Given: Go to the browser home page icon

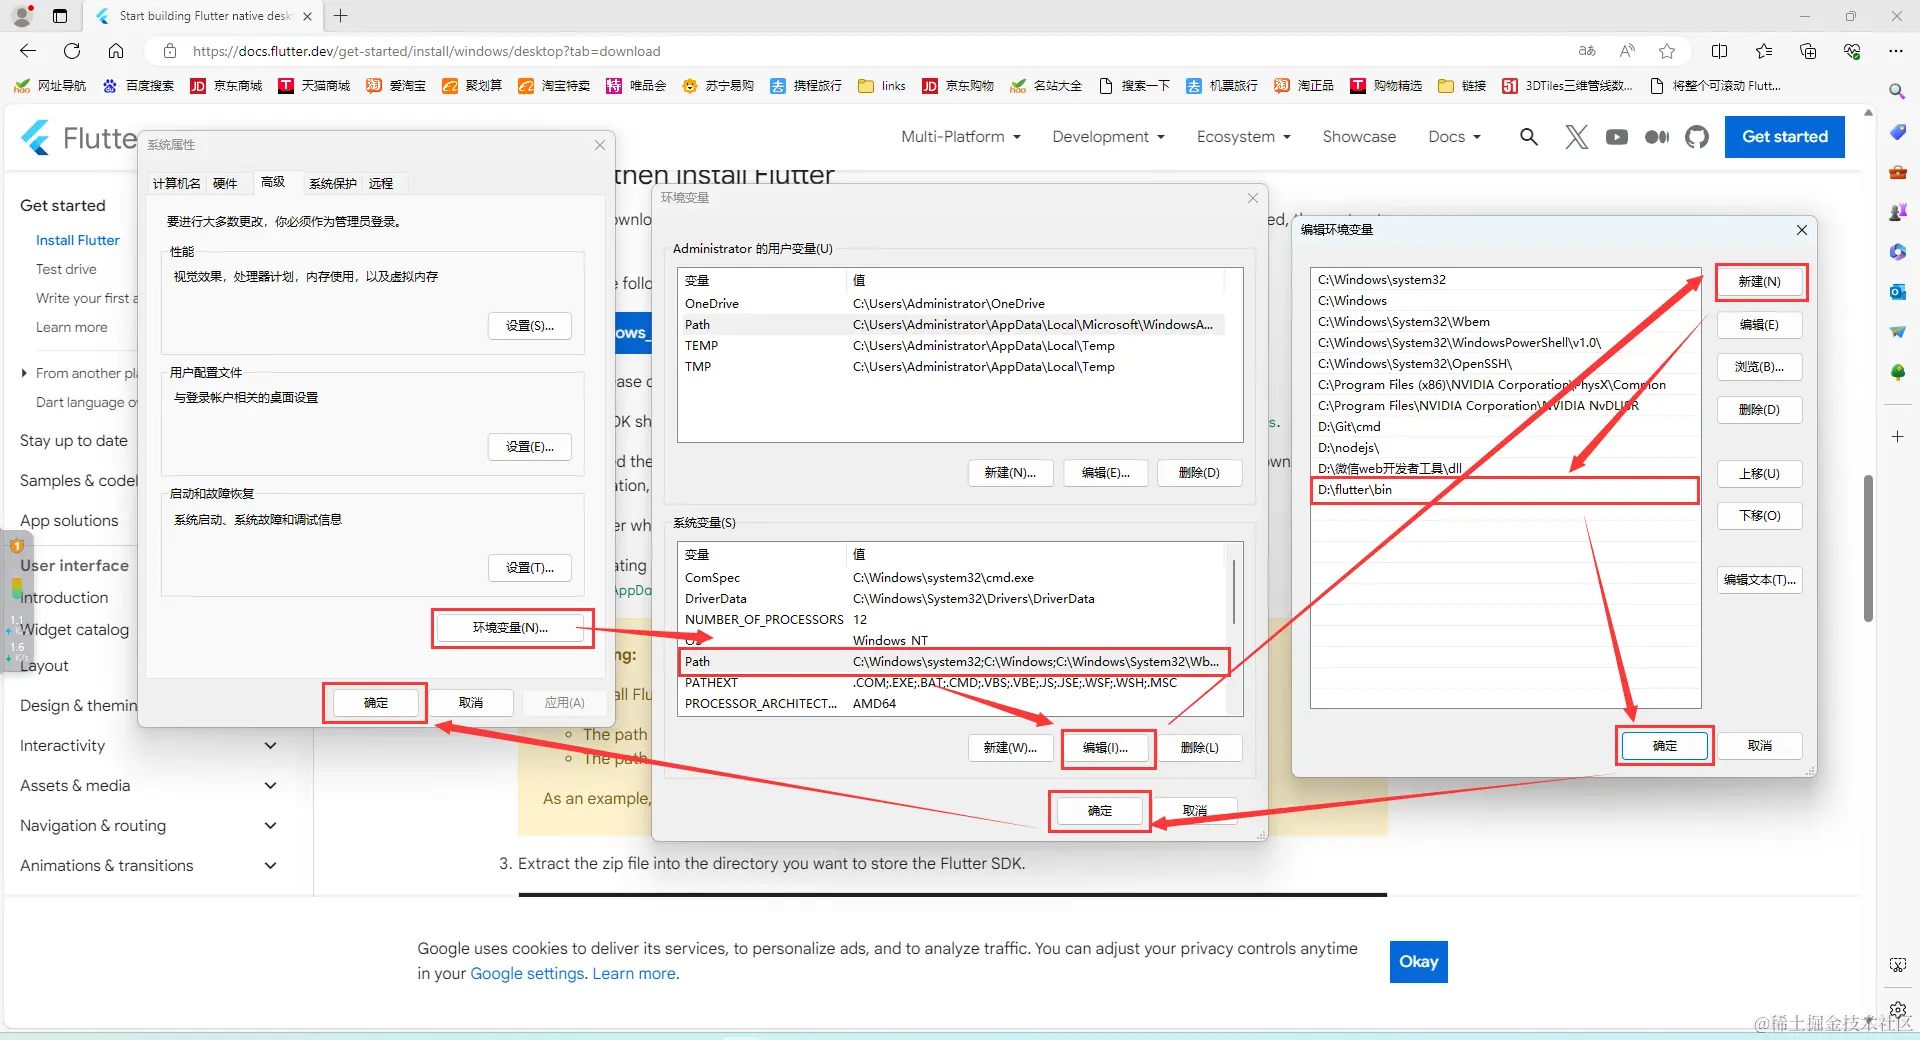Looking at the screenshot, I should [116, 51].
